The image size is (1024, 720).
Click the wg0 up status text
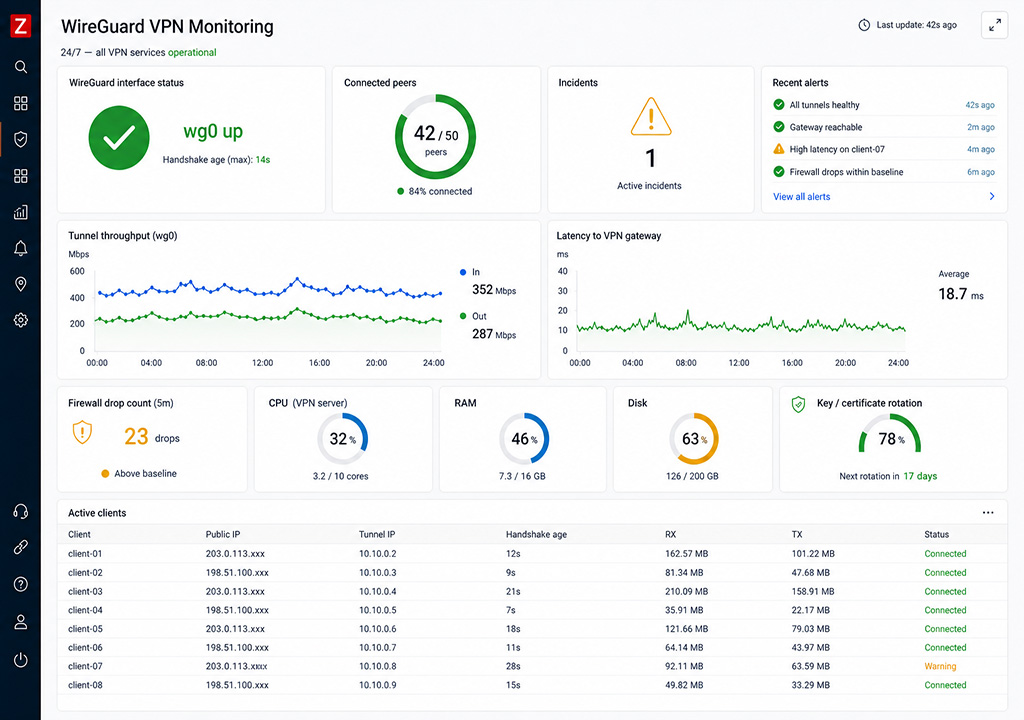click(x=213, y=131)
